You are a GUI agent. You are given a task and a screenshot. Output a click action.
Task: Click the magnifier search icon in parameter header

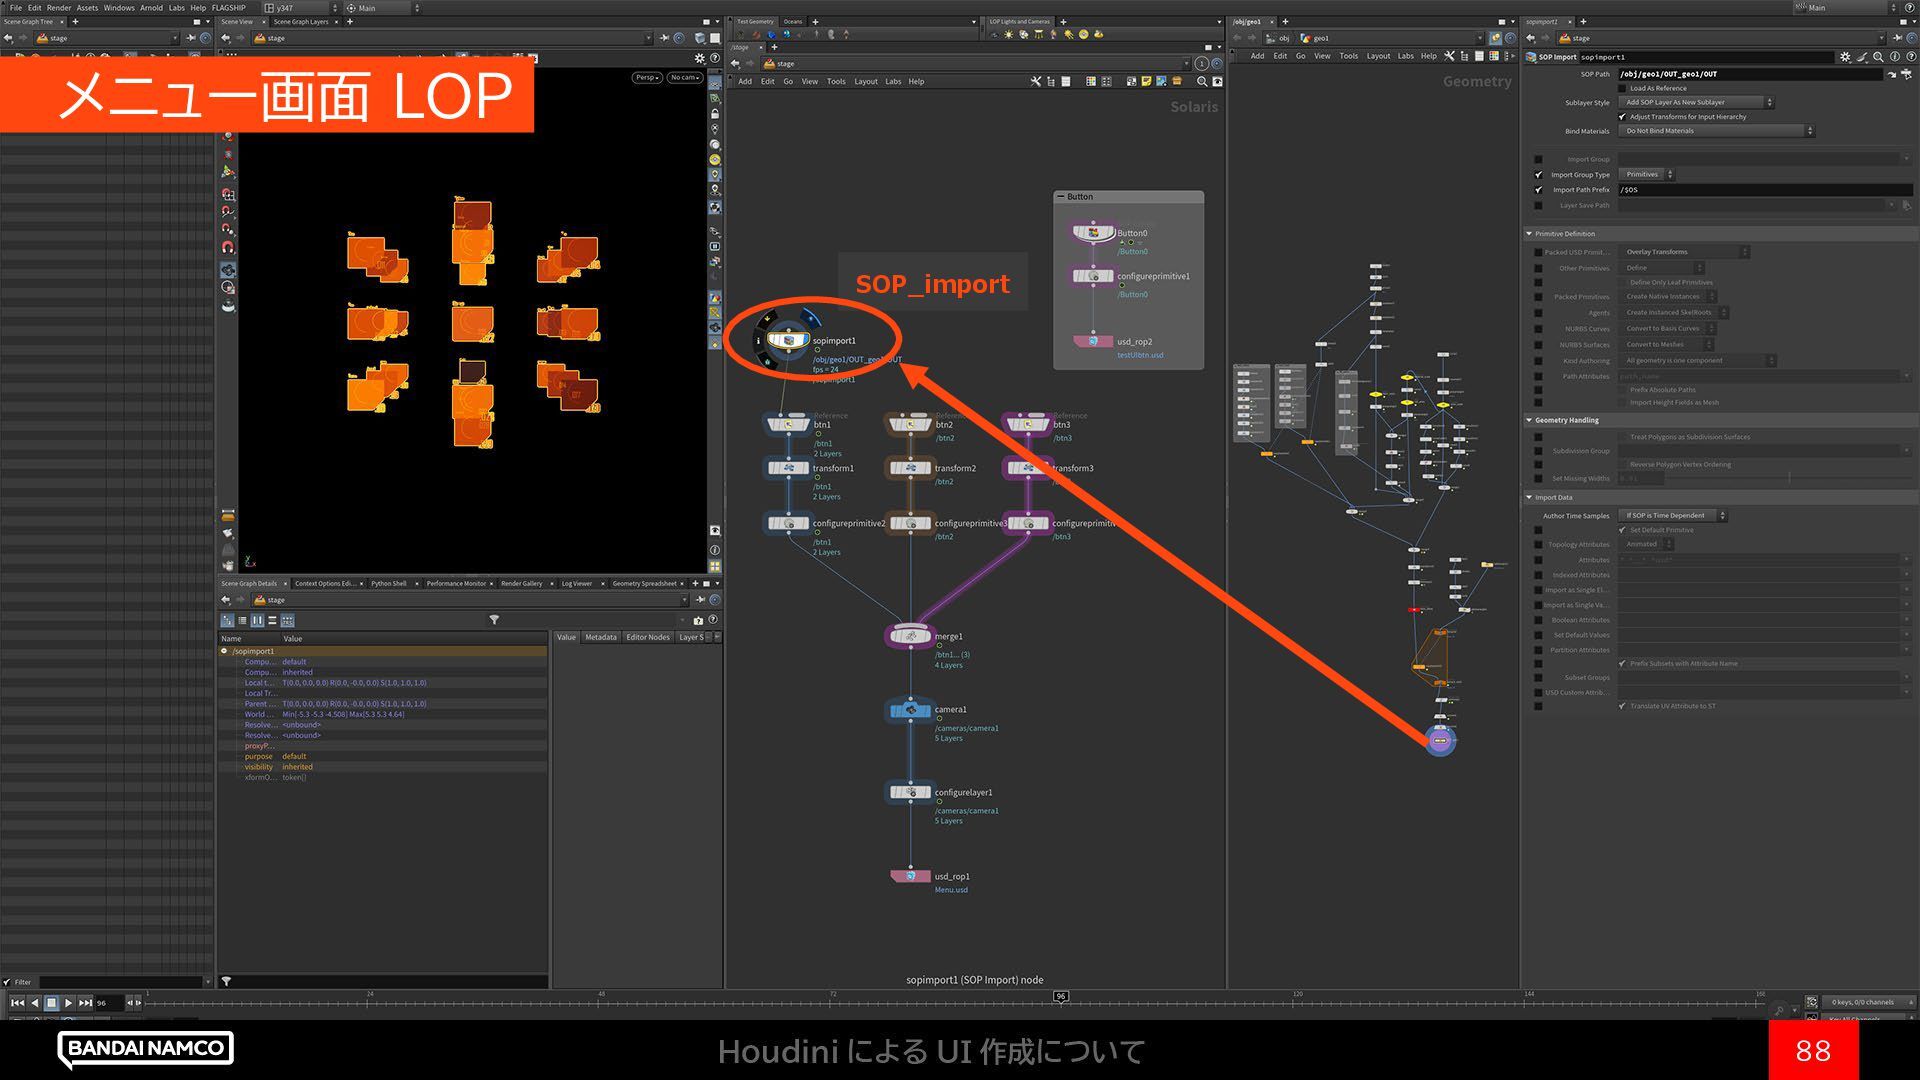coord(1879,57)
